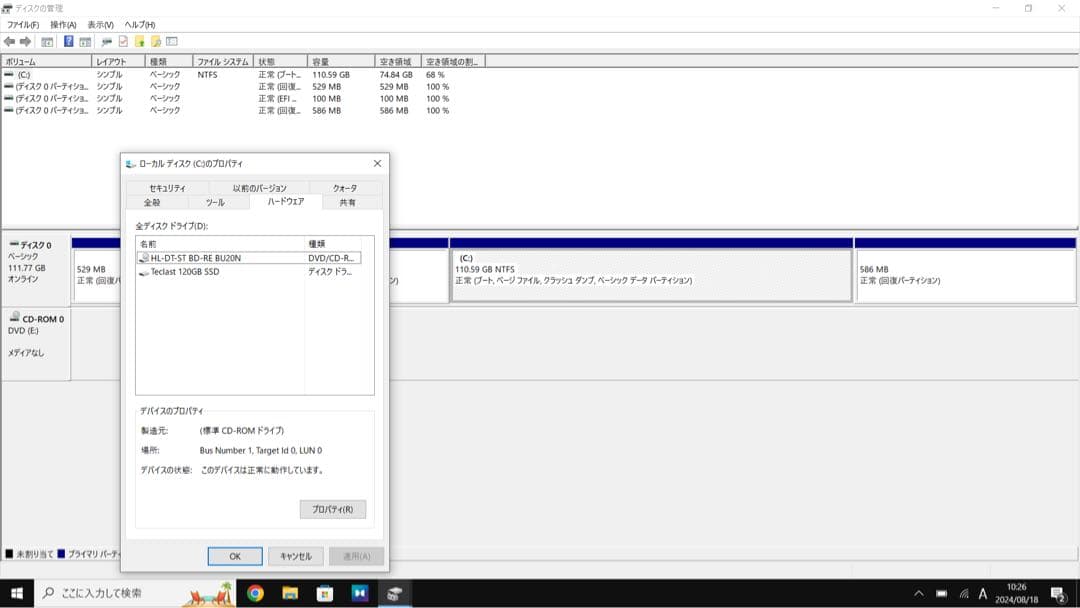The image size is (1080, 608).
Task: Select Teclast 120GB SSD in the drive list
Action: coord(184,272)
